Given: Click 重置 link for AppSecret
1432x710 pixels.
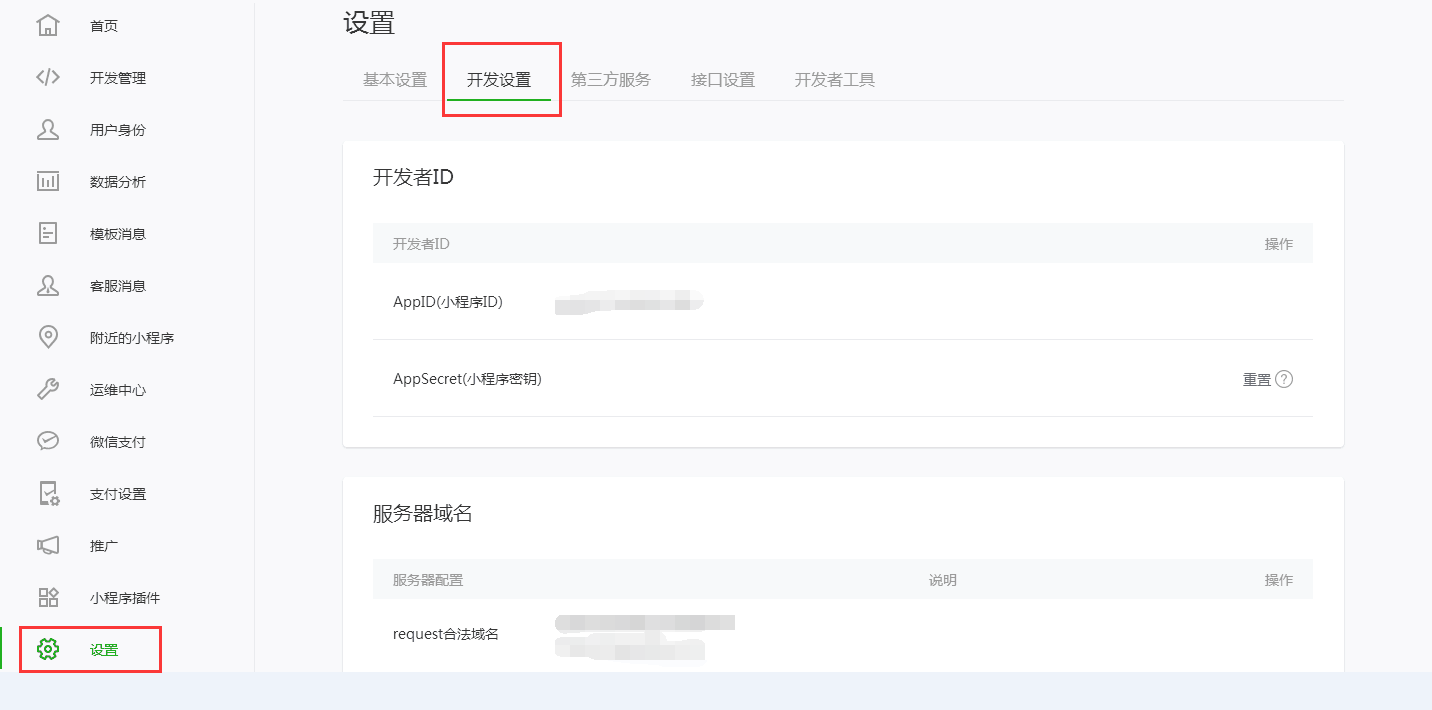Looking at the screenshot, I should 1257,380.
